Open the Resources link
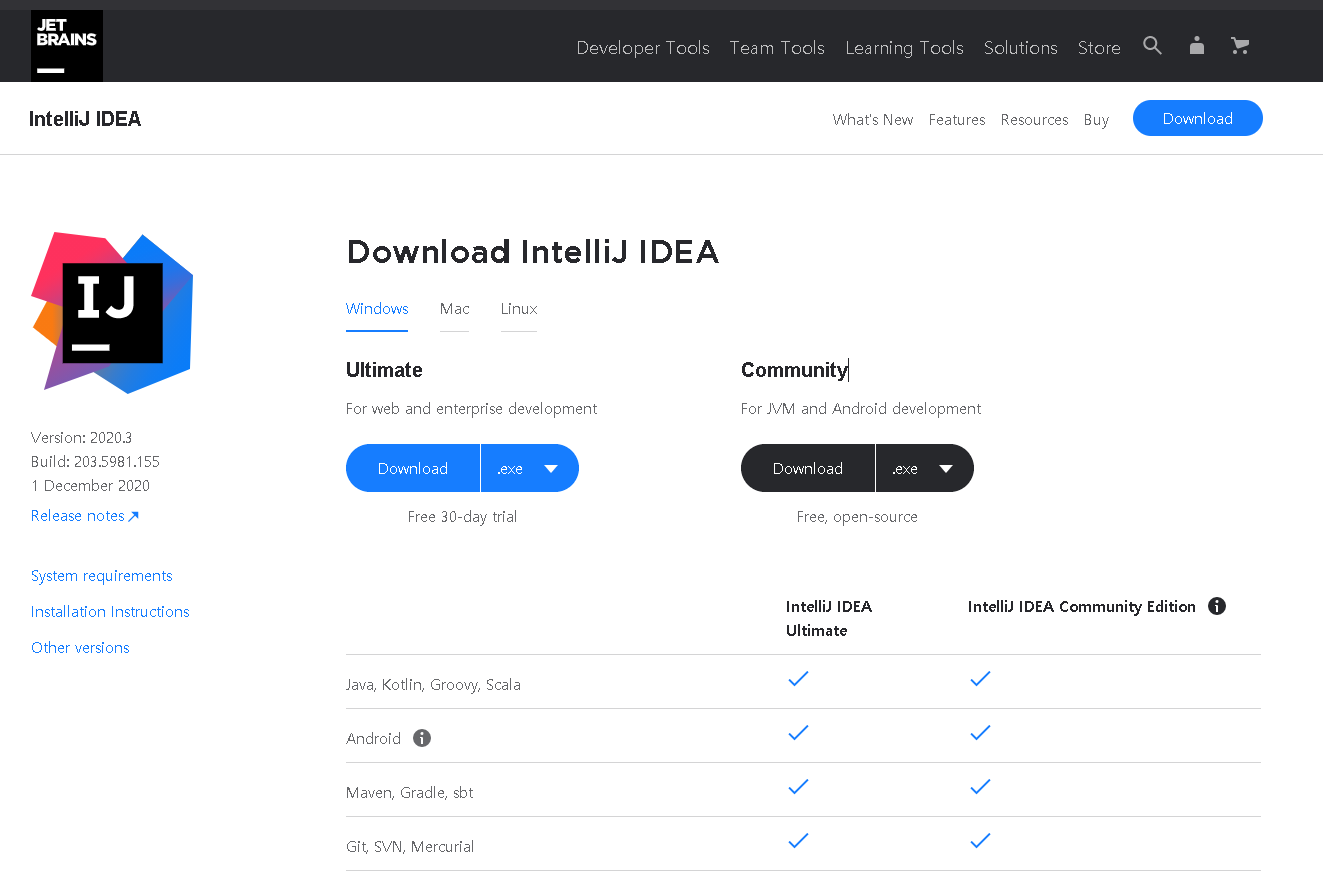The width and height of the screenshot is (1323, 872). click(1034, 119)
